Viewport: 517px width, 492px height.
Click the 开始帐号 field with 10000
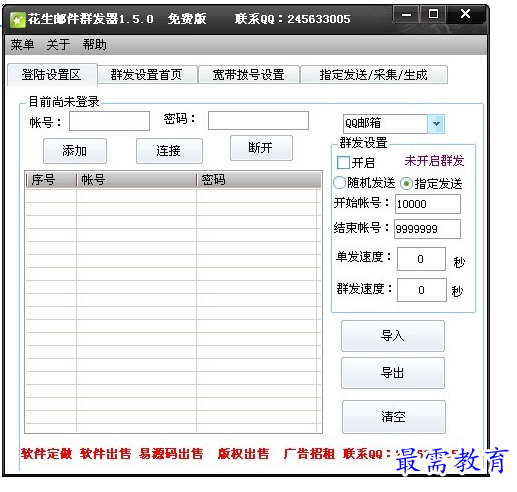pyautogui.click(x=428, y=204)
